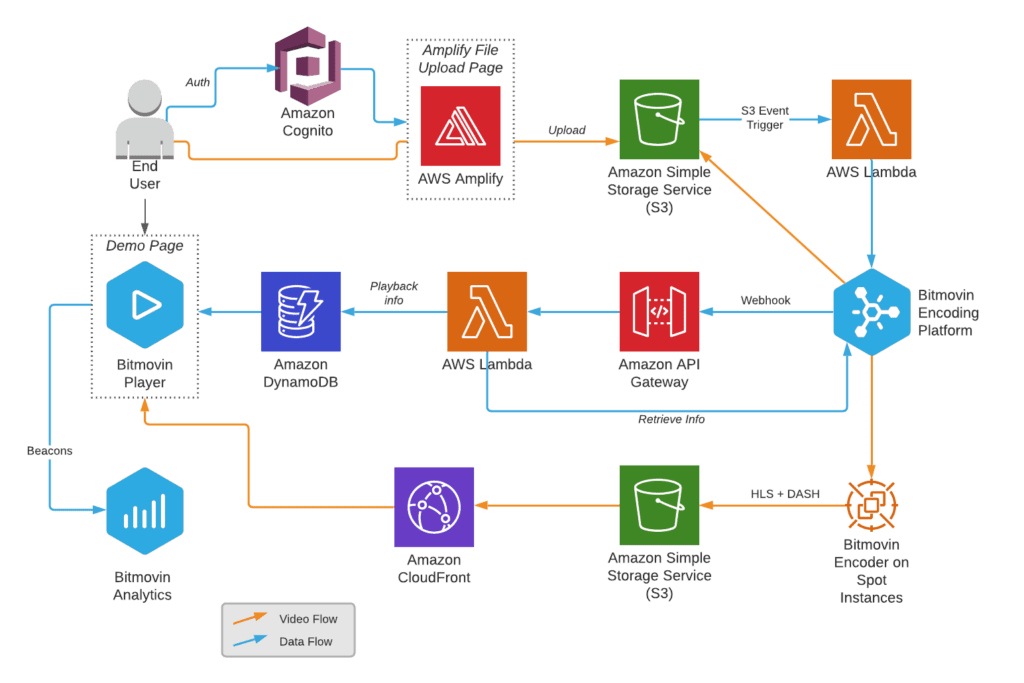This screenshot has width=1024, height=683.
Task: Click the 'Playback info' label
Action: click(x=393, y=293)
